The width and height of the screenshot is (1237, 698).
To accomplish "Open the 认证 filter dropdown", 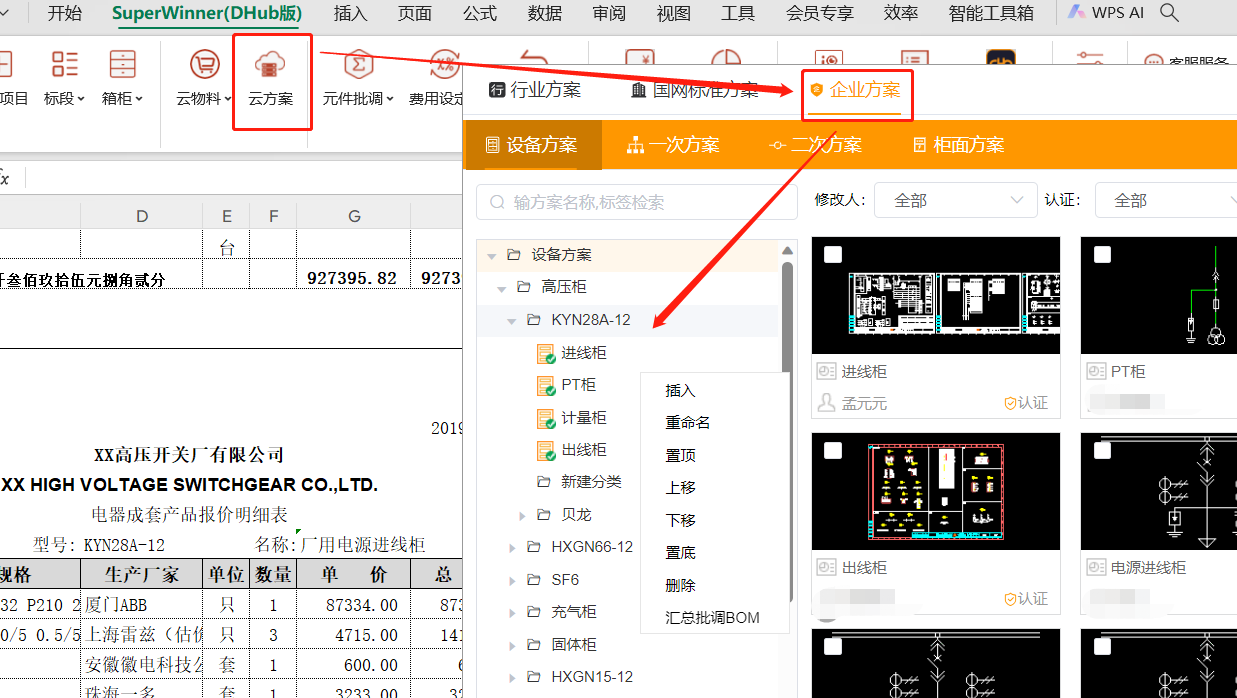I will 1166,201.
